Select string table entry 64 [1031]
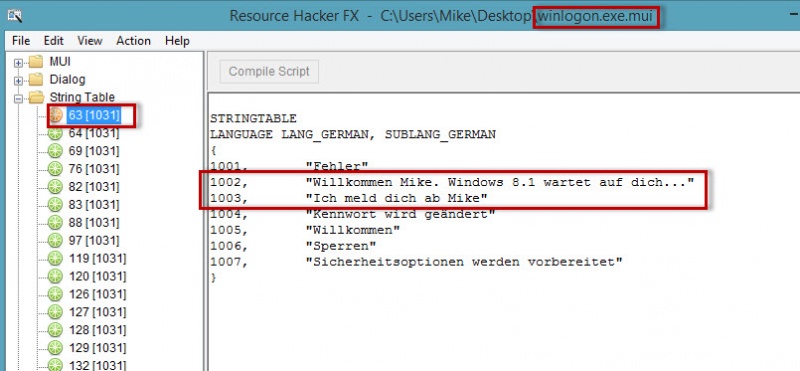The width and height of the screenshot is (800, 371). click(94, 133)
